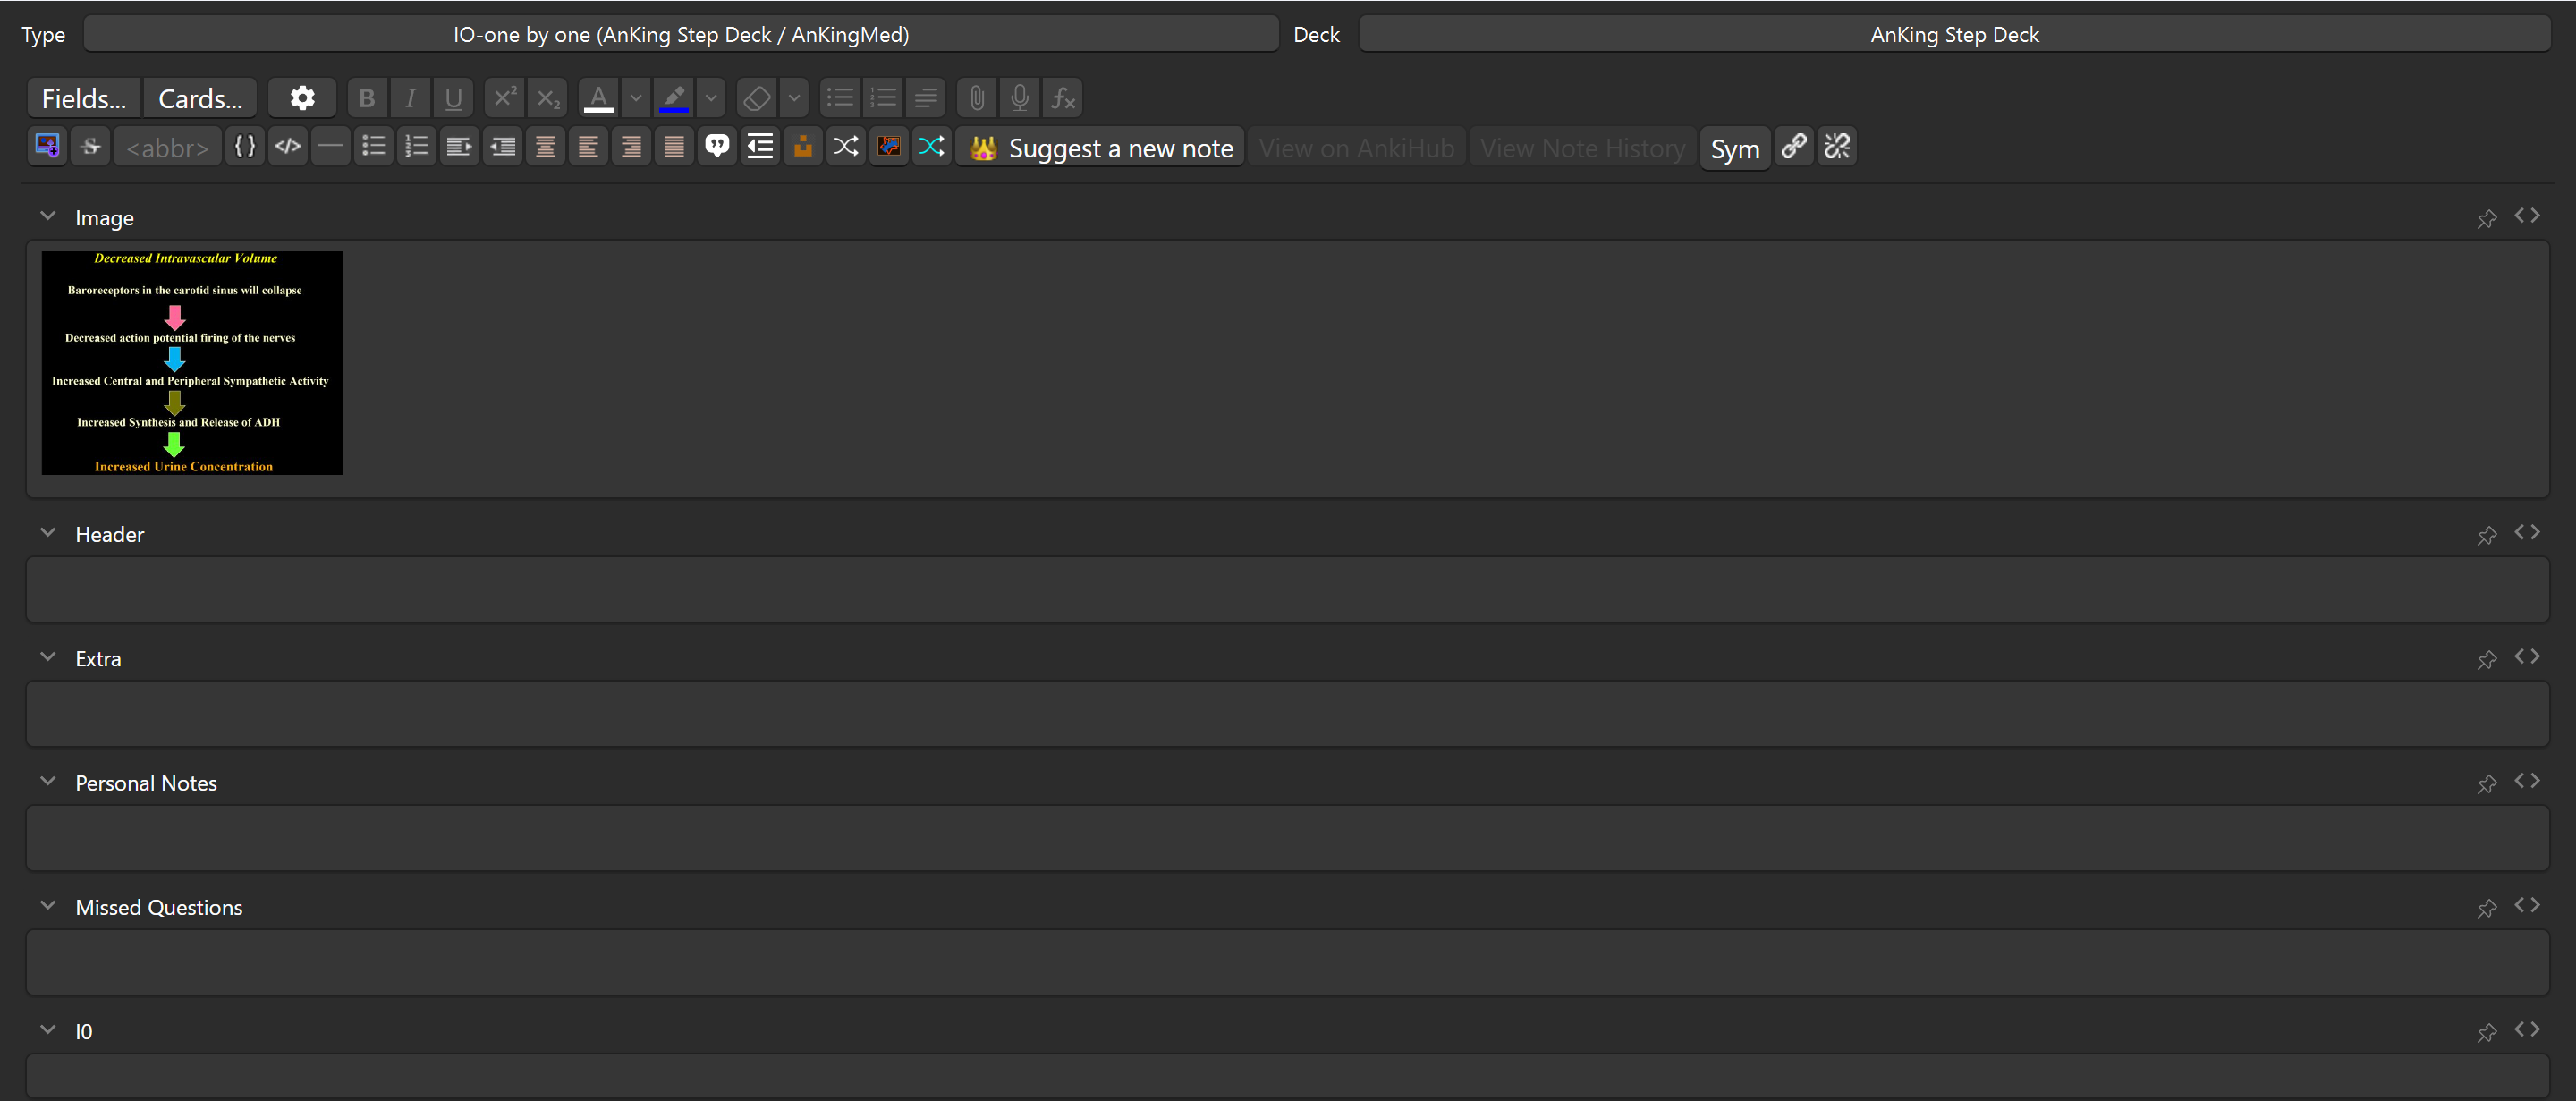
Task: Click the gear settings icon
Action: (x=302, y=98)
